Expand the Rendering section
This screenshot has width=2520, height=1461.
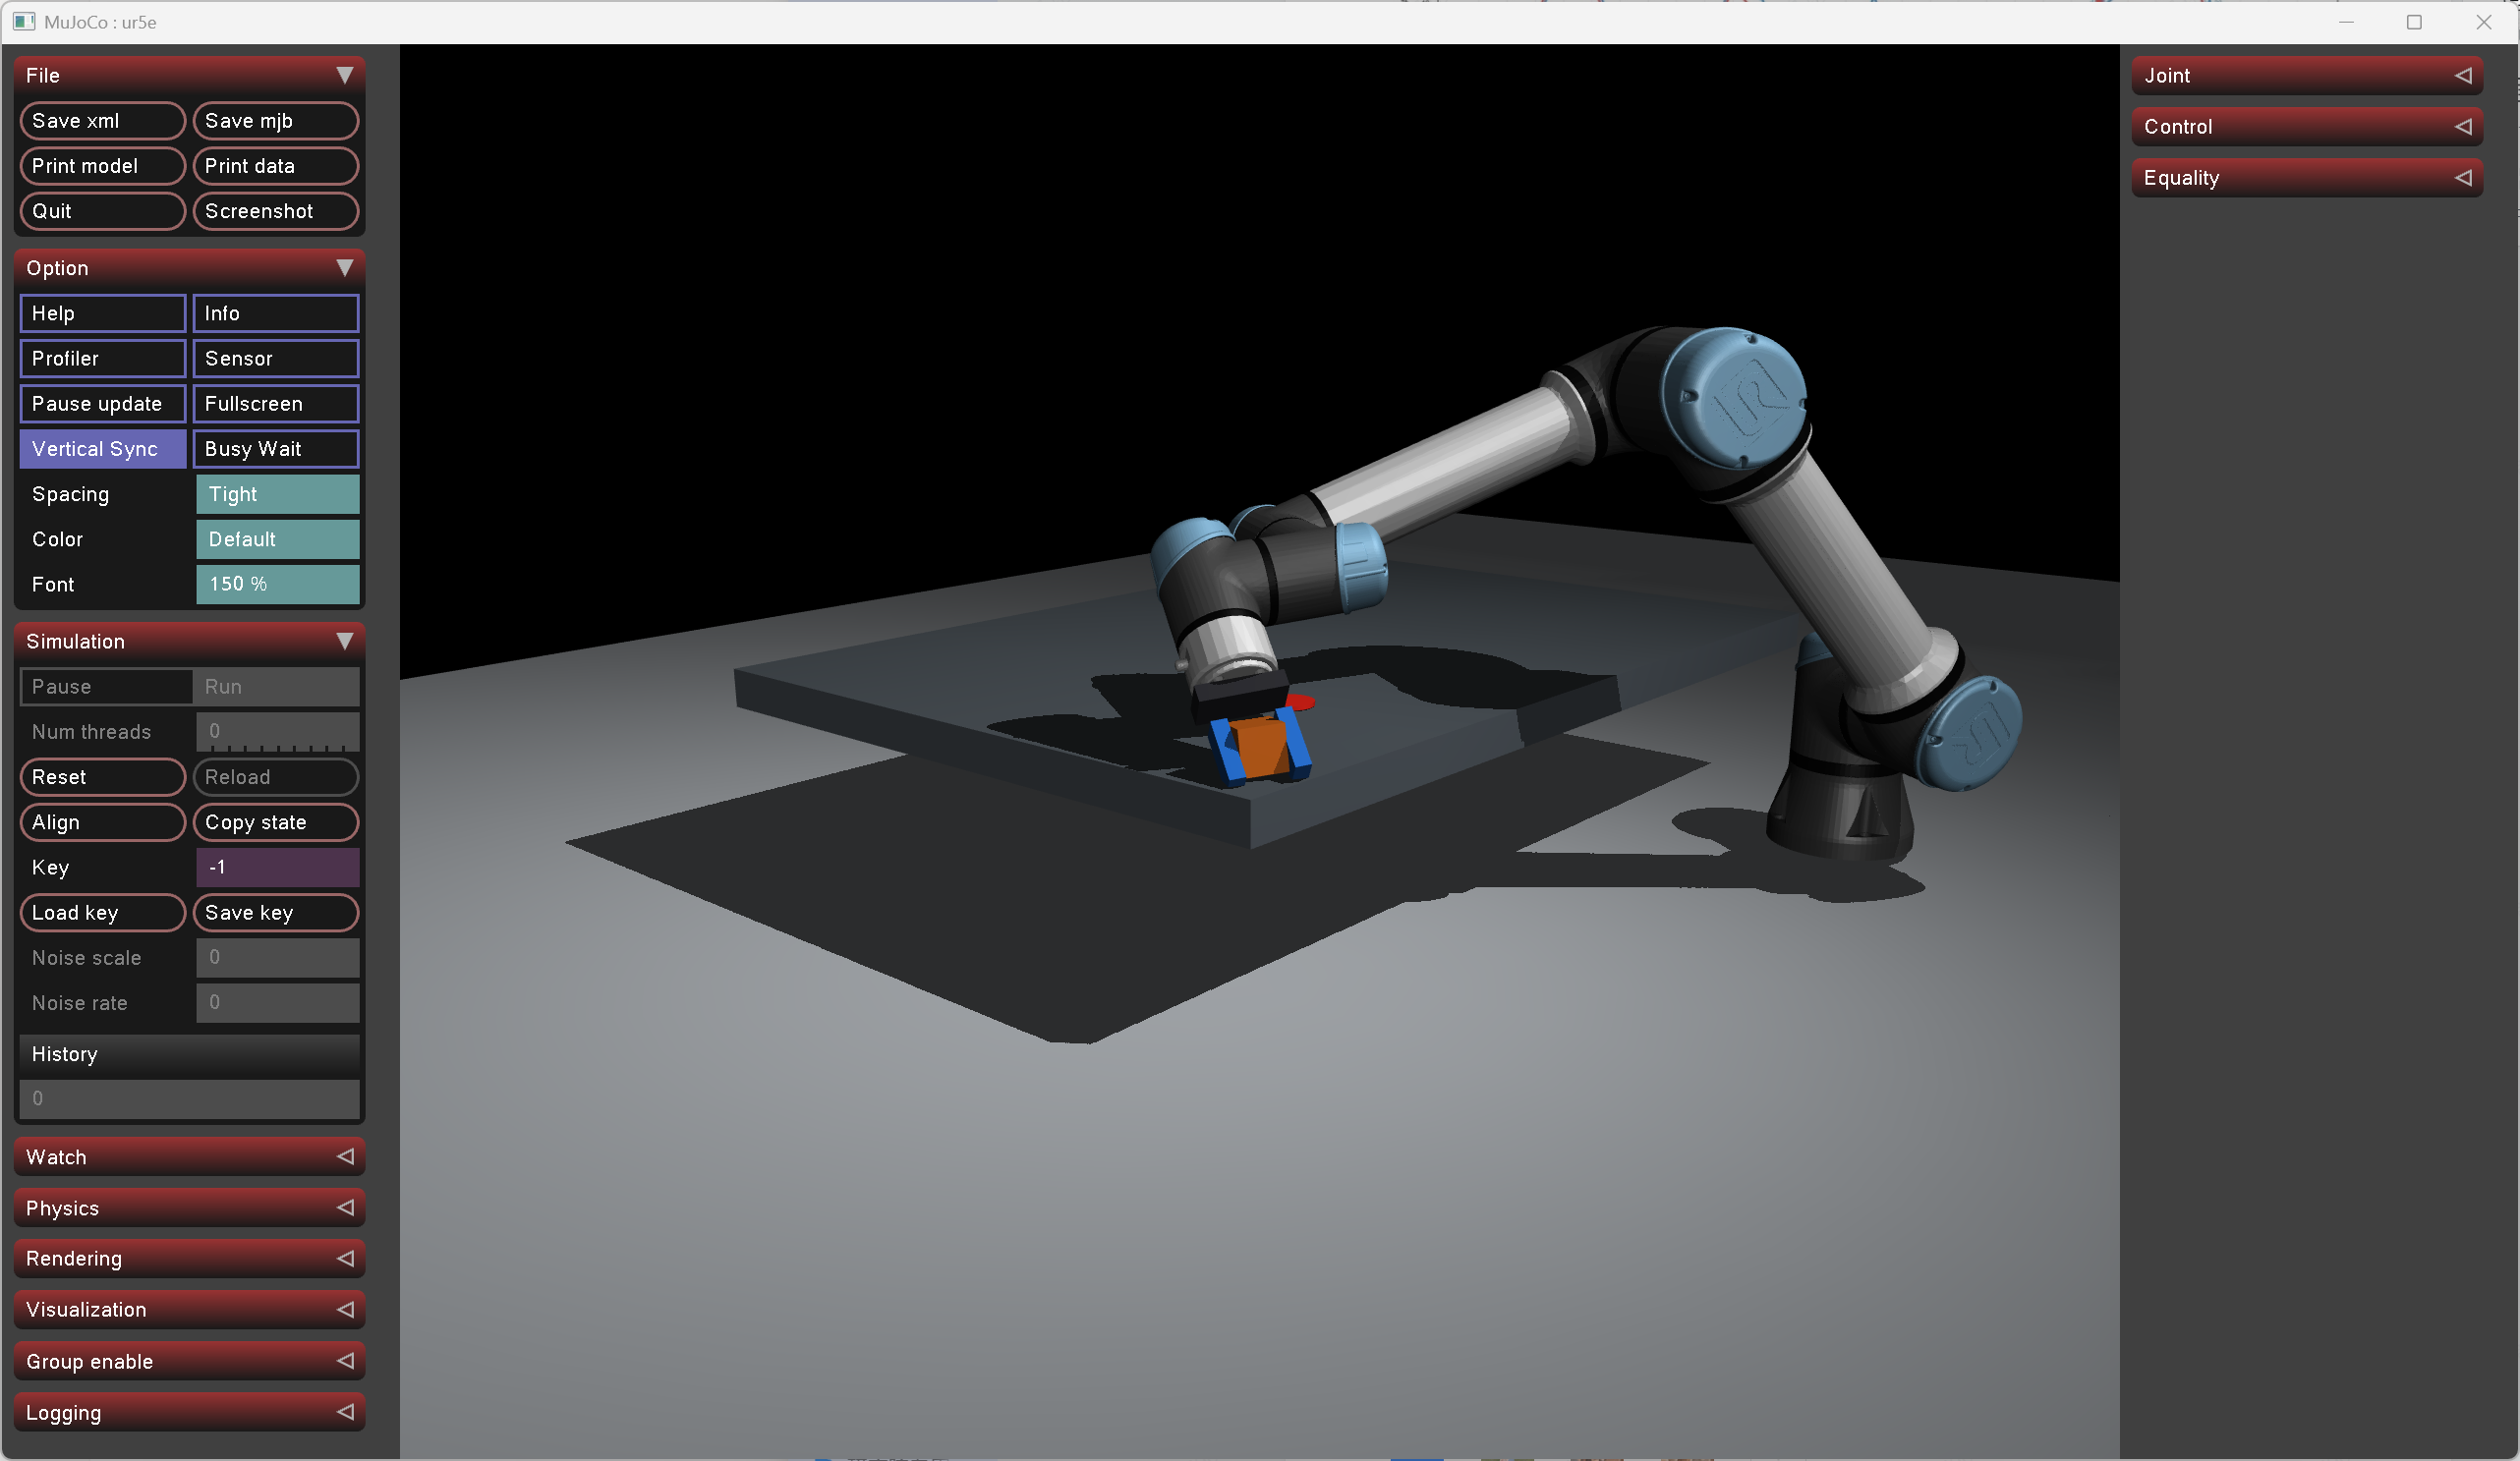coord(189,1259)
